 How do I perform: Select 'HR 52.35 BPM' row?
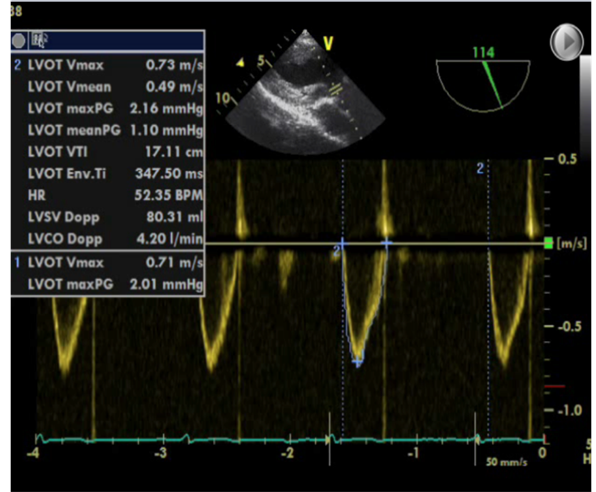pyautogui.click(x=108, y=195)
